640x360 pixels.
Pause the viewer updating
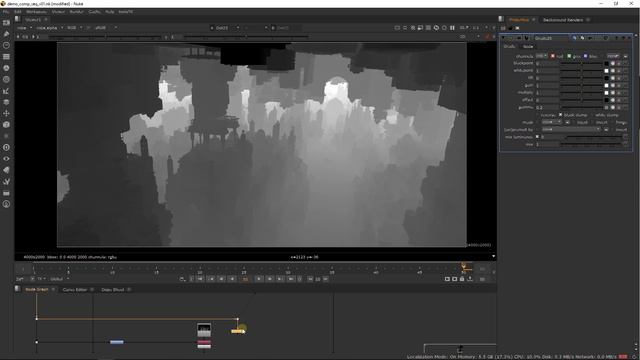point(452,28)
